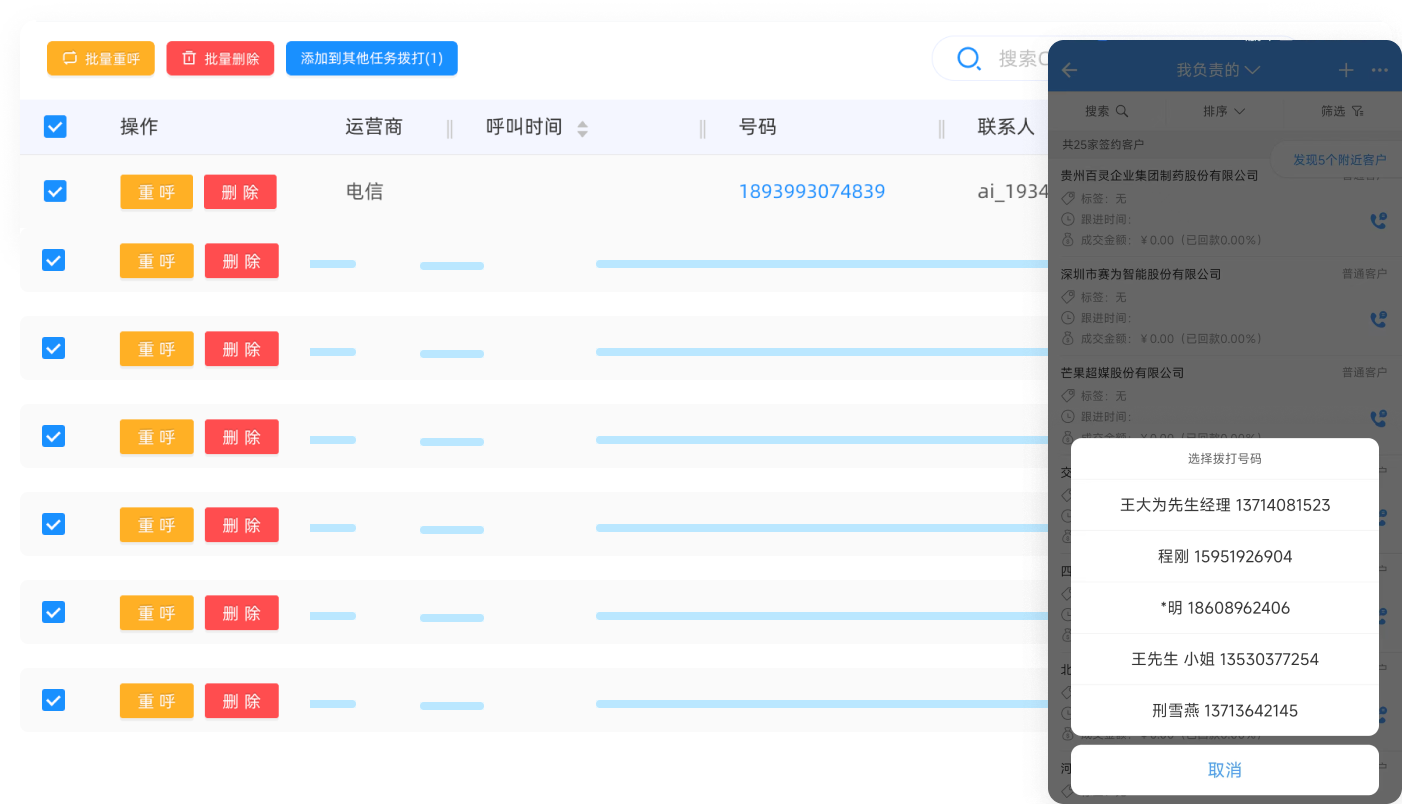Dial *明 18608962406
Image resolution: width=1402 pixels, height=804 pixels.
tap(1225, 608)
